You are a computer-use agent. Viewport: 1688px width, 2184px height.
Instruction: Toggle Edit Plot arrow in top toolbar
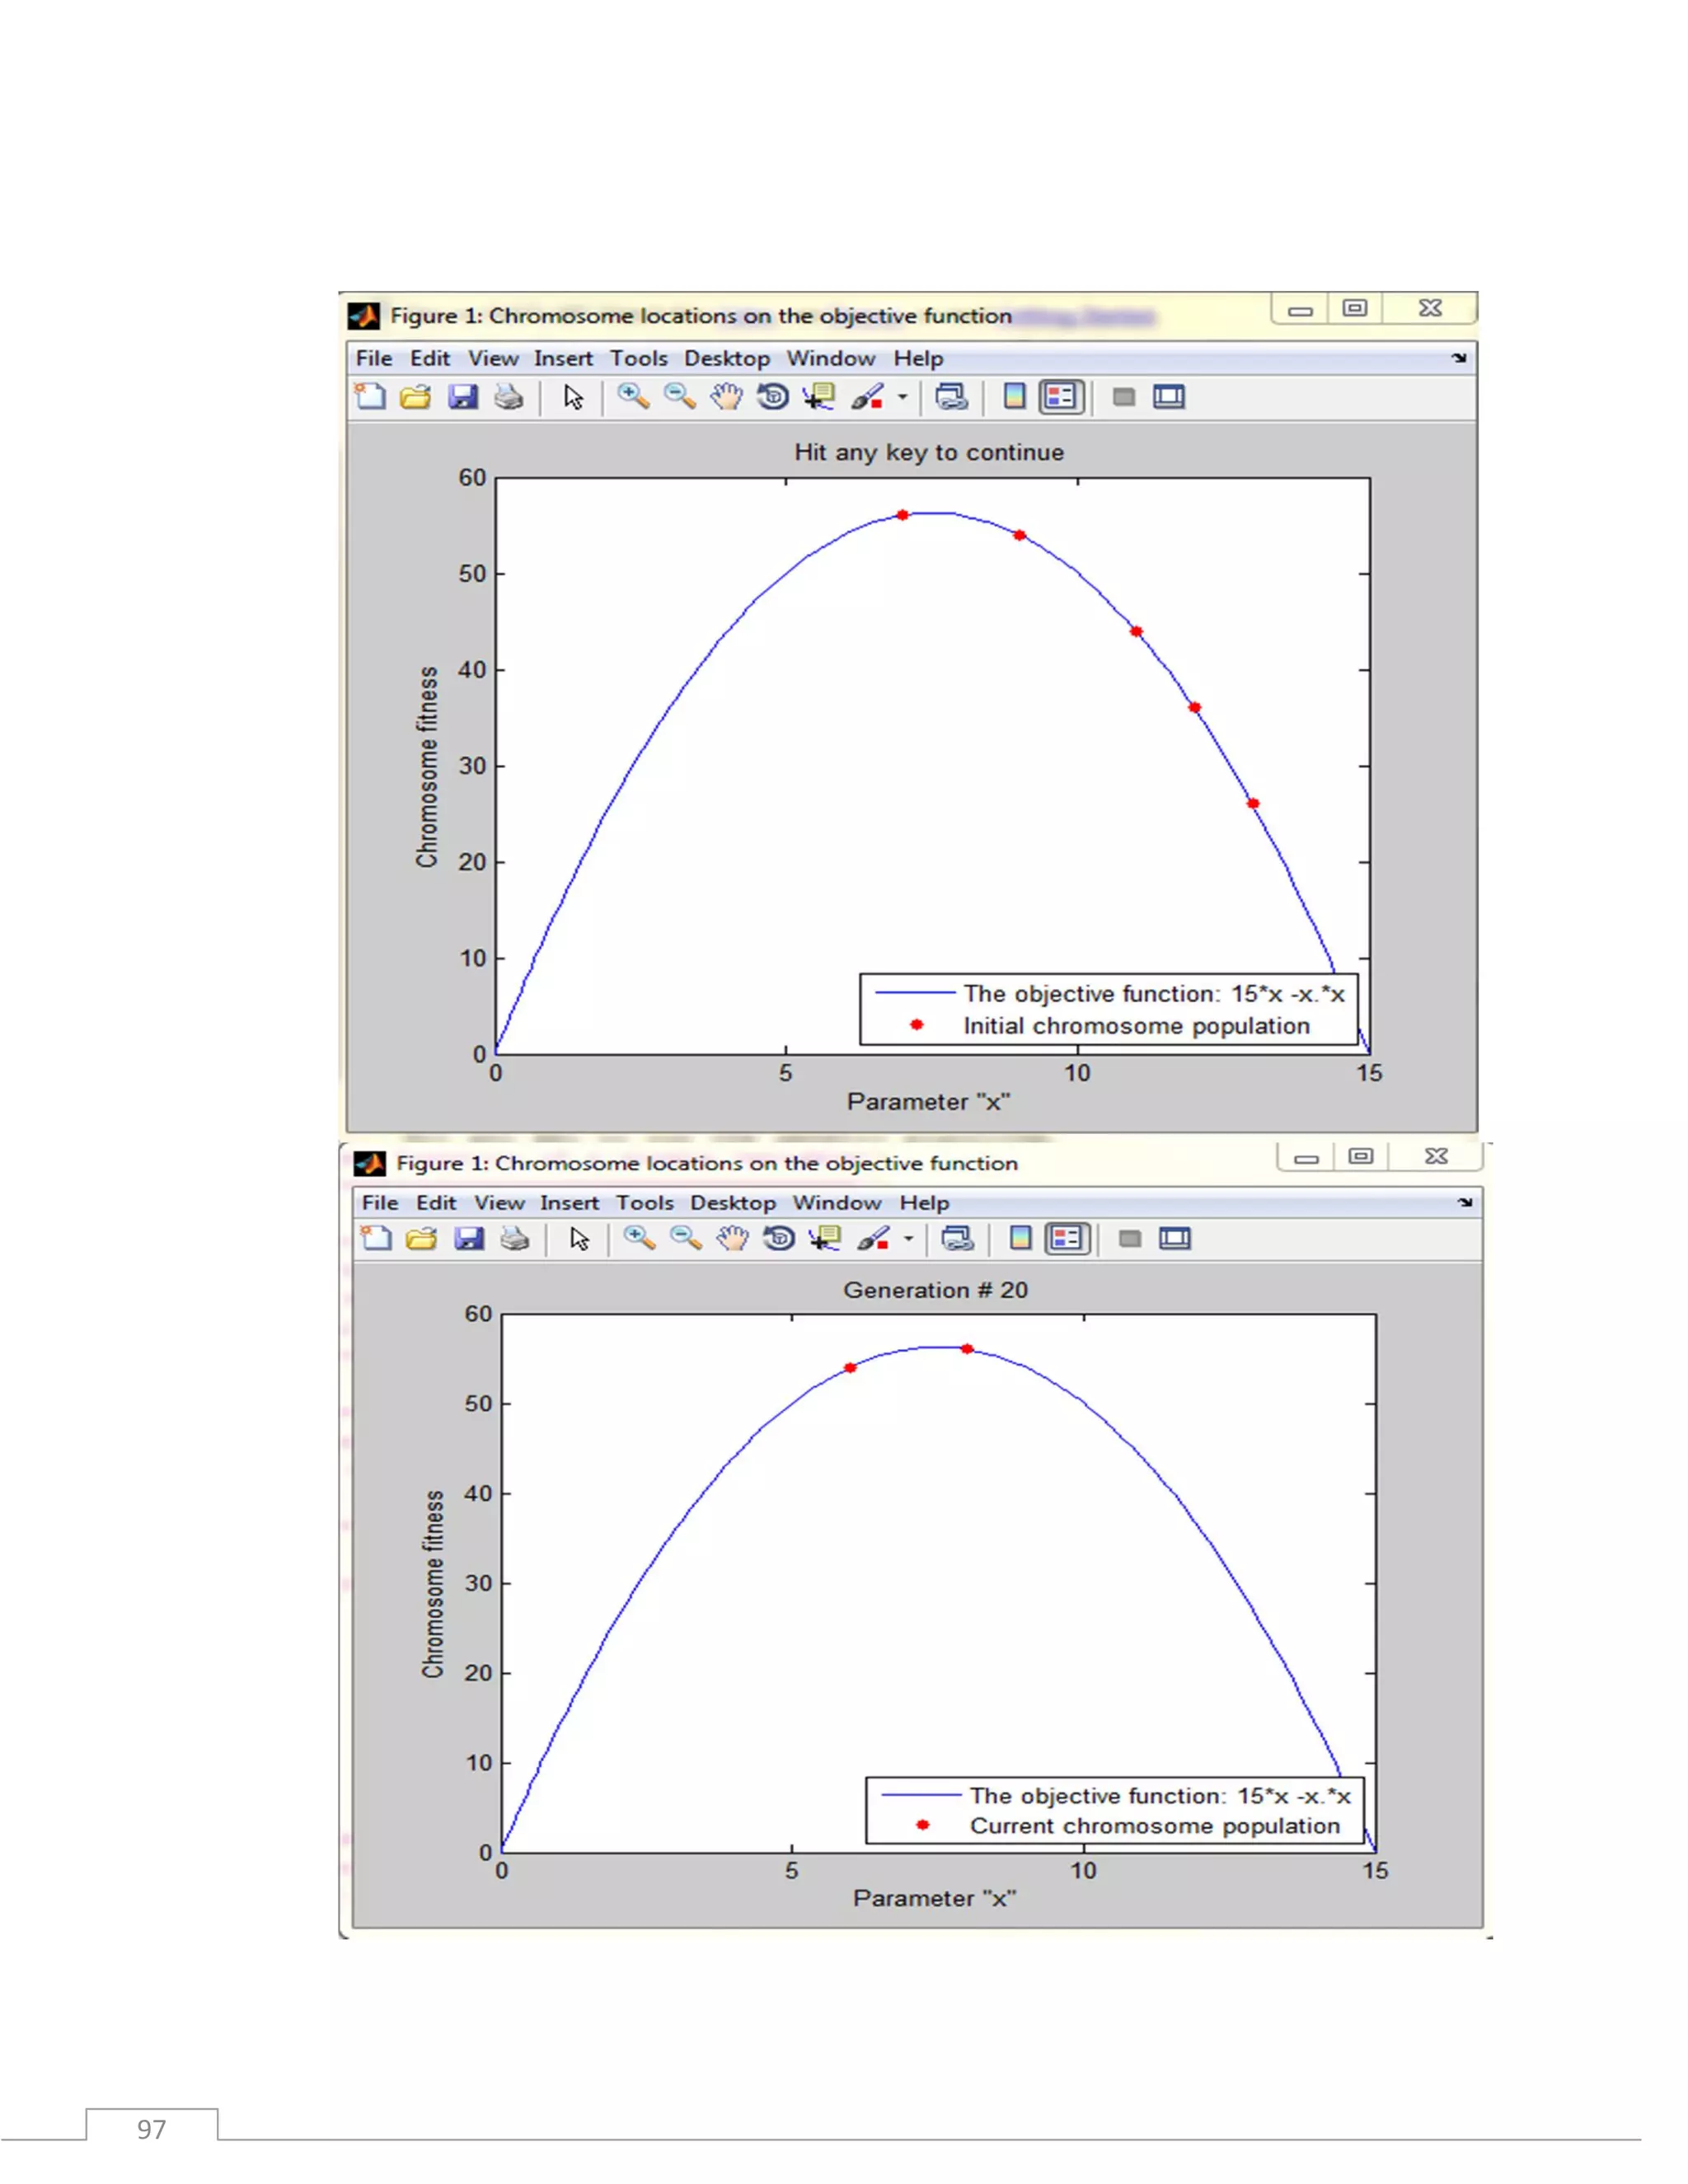pos(573,397)
